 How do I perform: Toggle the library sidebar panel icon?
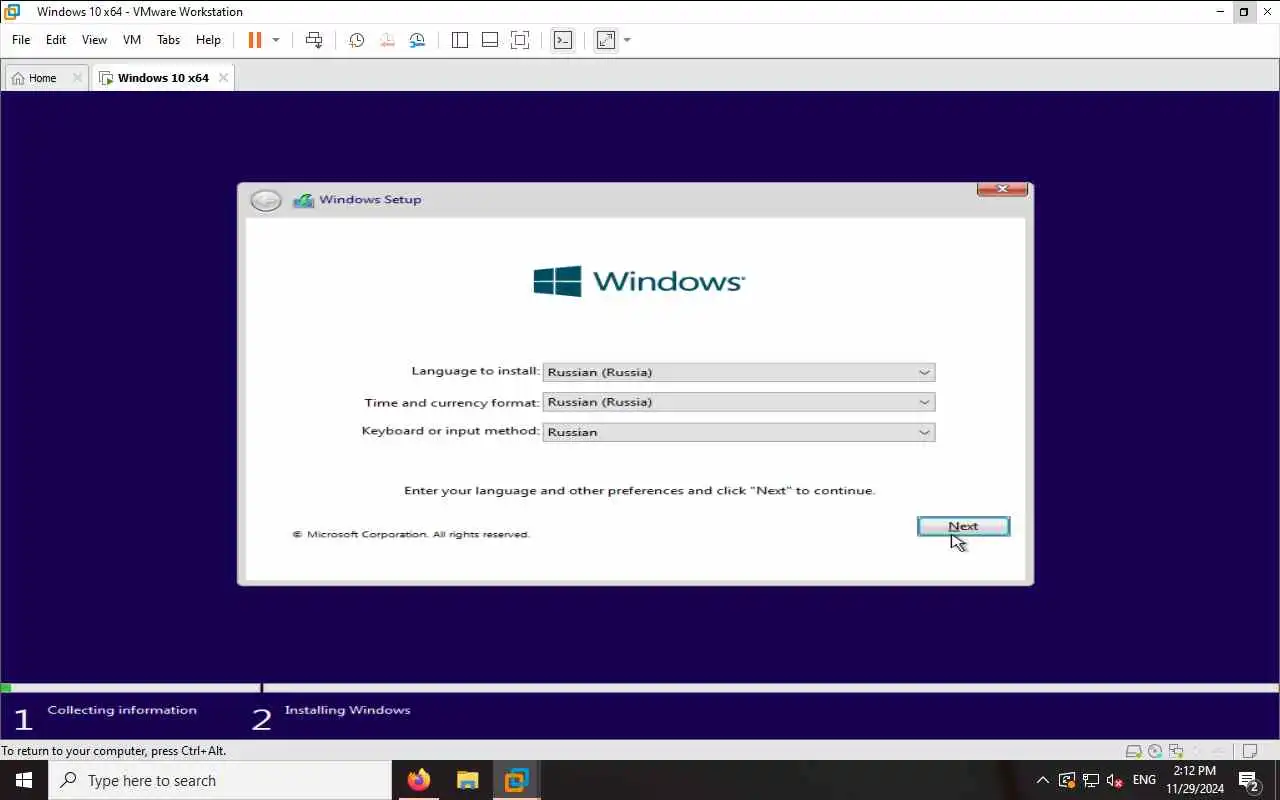(460, 40)
